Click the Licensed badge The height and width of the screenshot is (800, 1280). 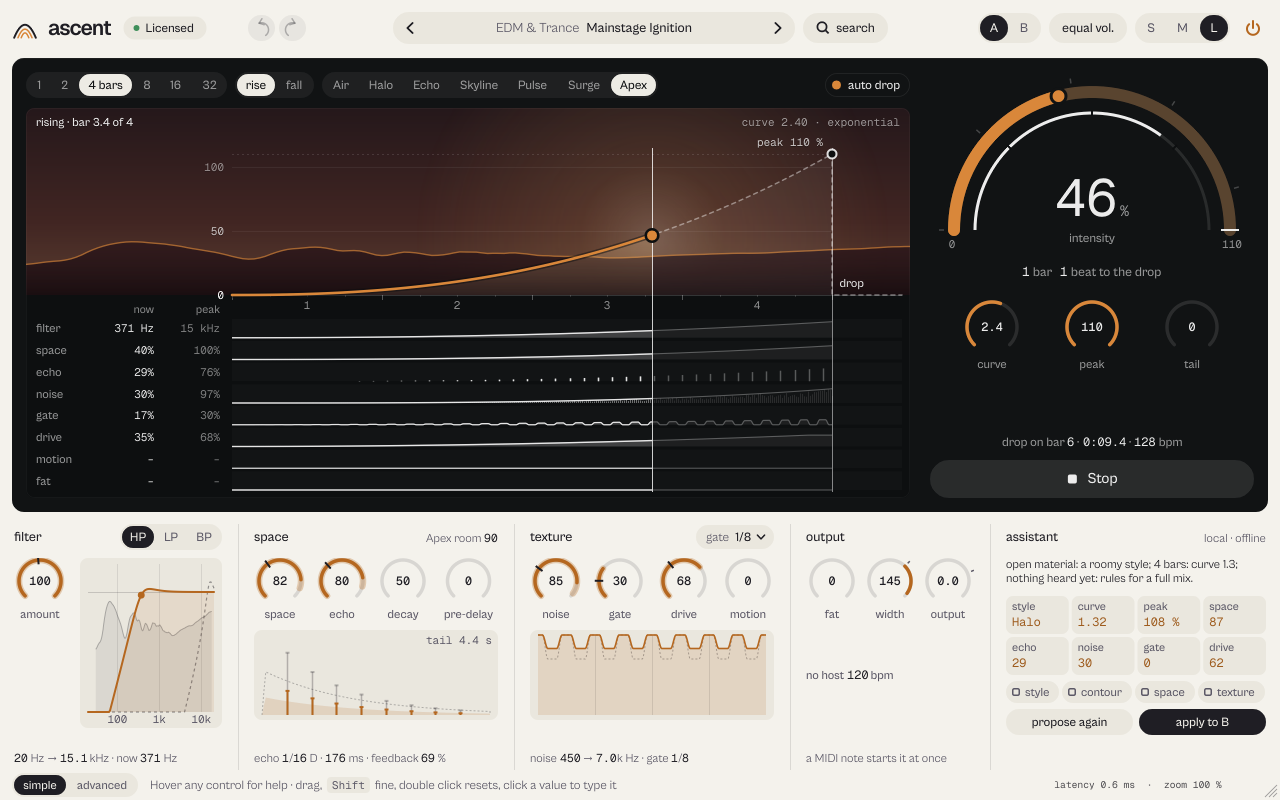point(165,28)
